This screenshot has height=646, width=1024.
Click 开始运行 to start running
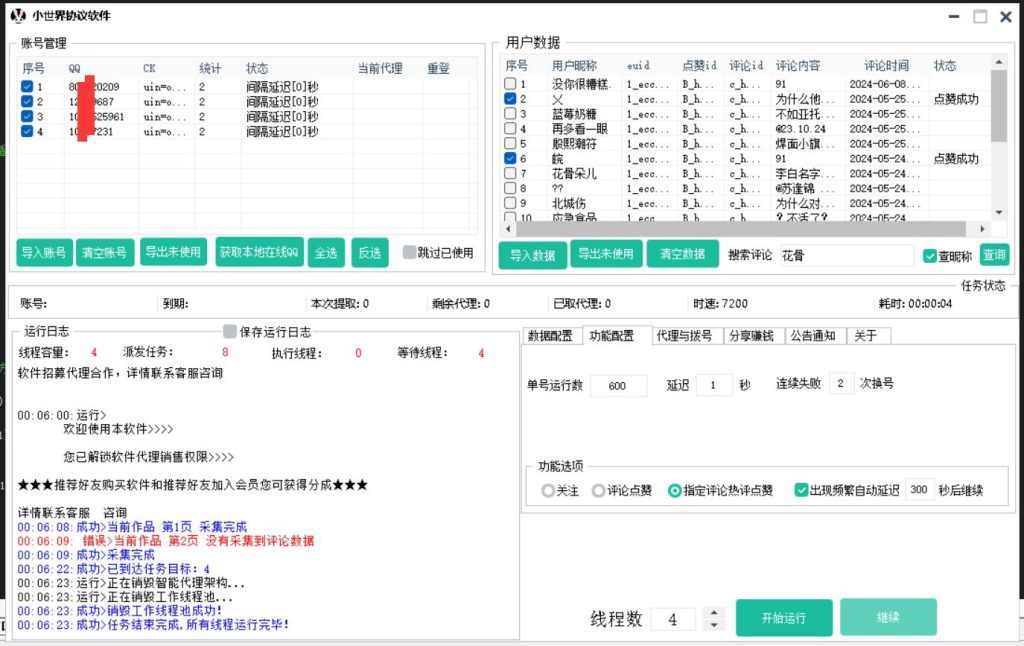coord(783,617)
